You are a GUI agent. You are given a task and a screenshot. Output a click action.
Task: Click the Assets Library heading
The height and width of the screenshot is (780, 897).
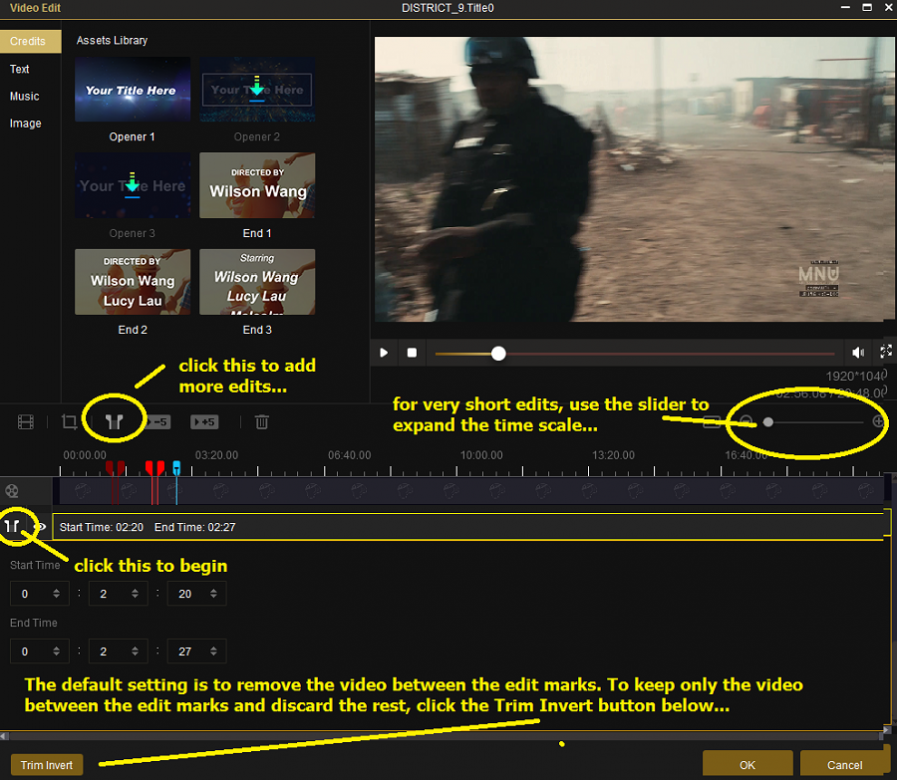[x=112, y=41]
